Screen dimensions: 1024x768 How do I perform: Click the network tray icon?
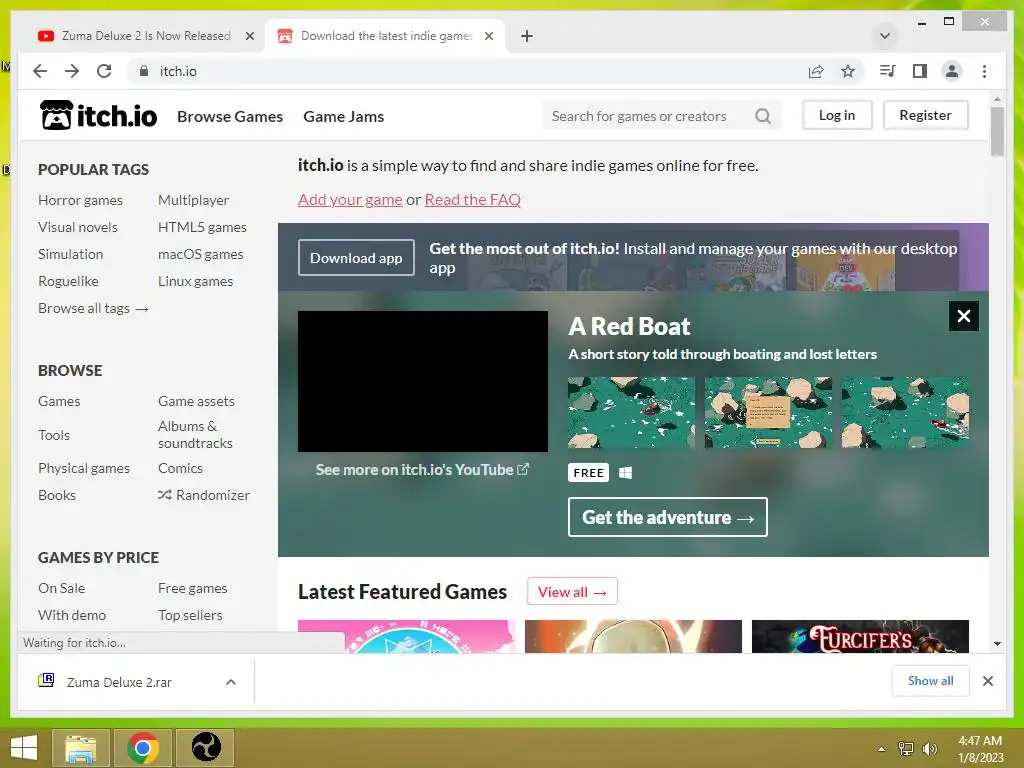click(905, 749)
